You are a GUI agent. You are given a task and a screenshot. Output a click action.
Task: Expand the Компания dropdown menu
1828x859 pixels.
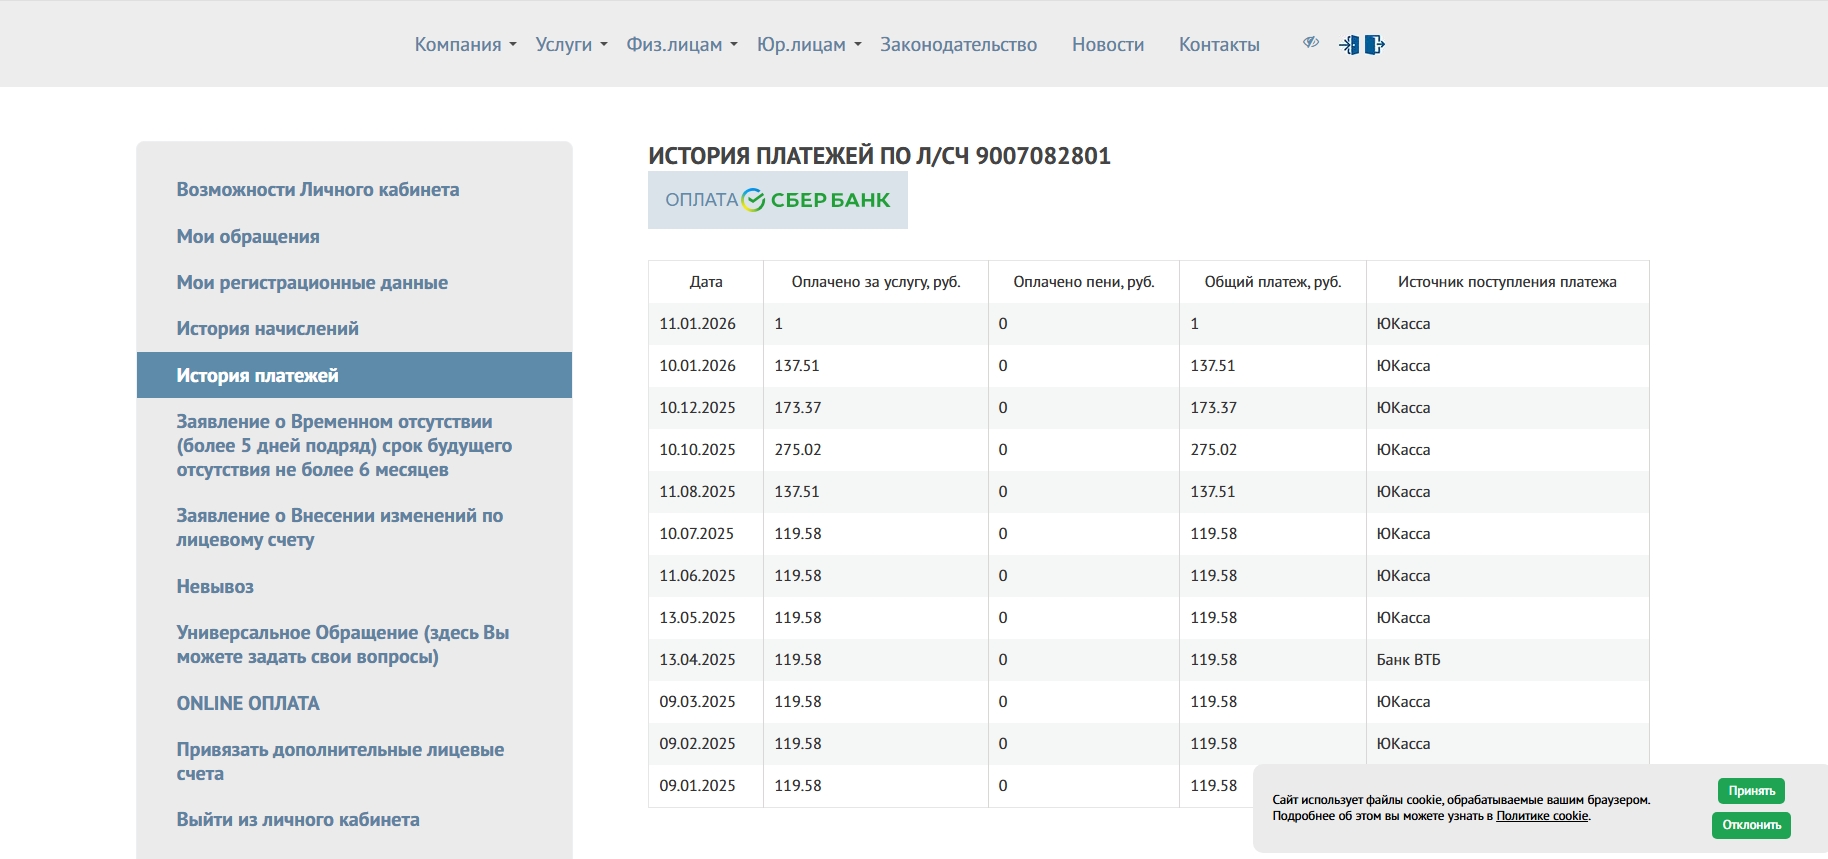(x=465, y=45)
